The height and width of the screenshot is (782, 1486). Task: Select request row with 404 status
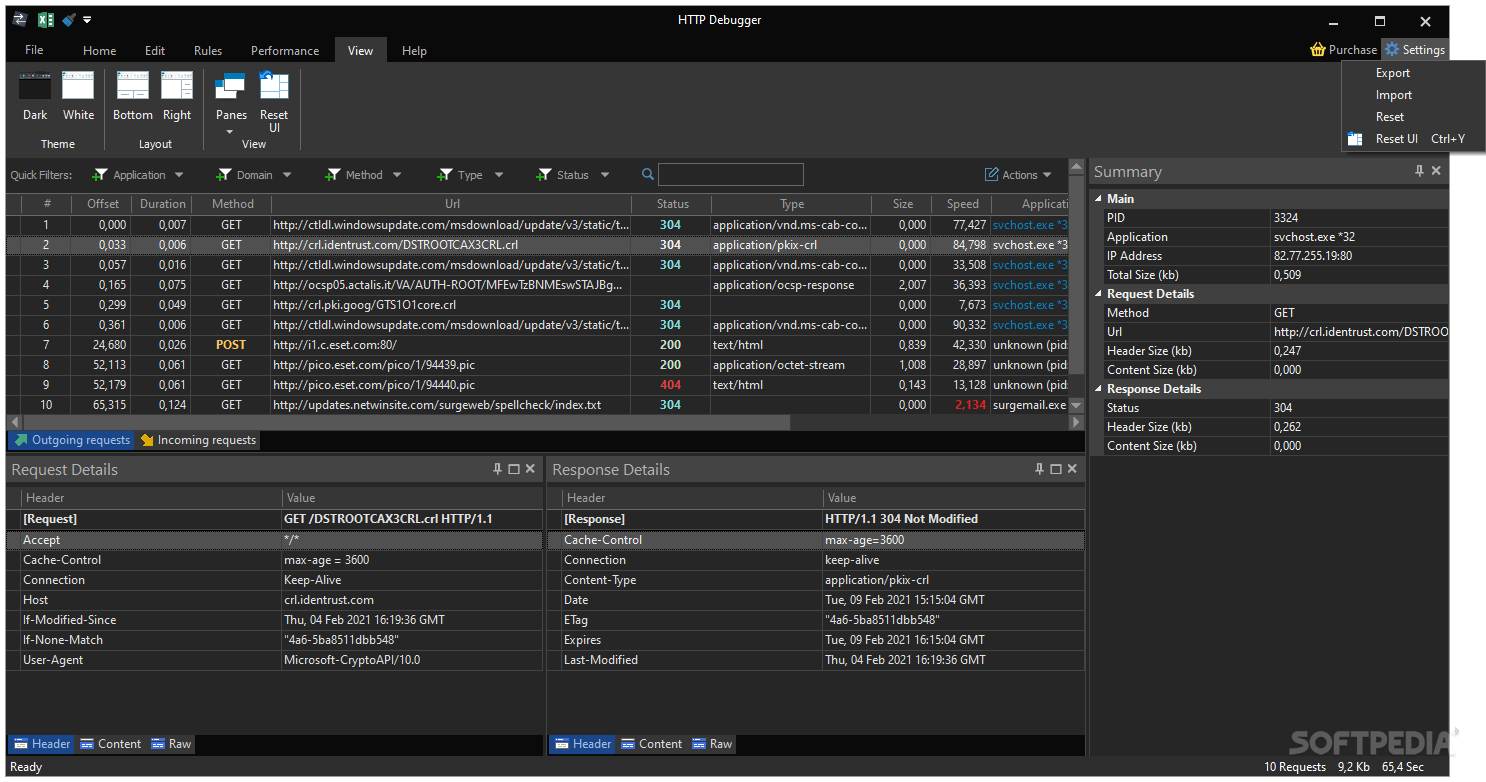click(x=538, y=385)
